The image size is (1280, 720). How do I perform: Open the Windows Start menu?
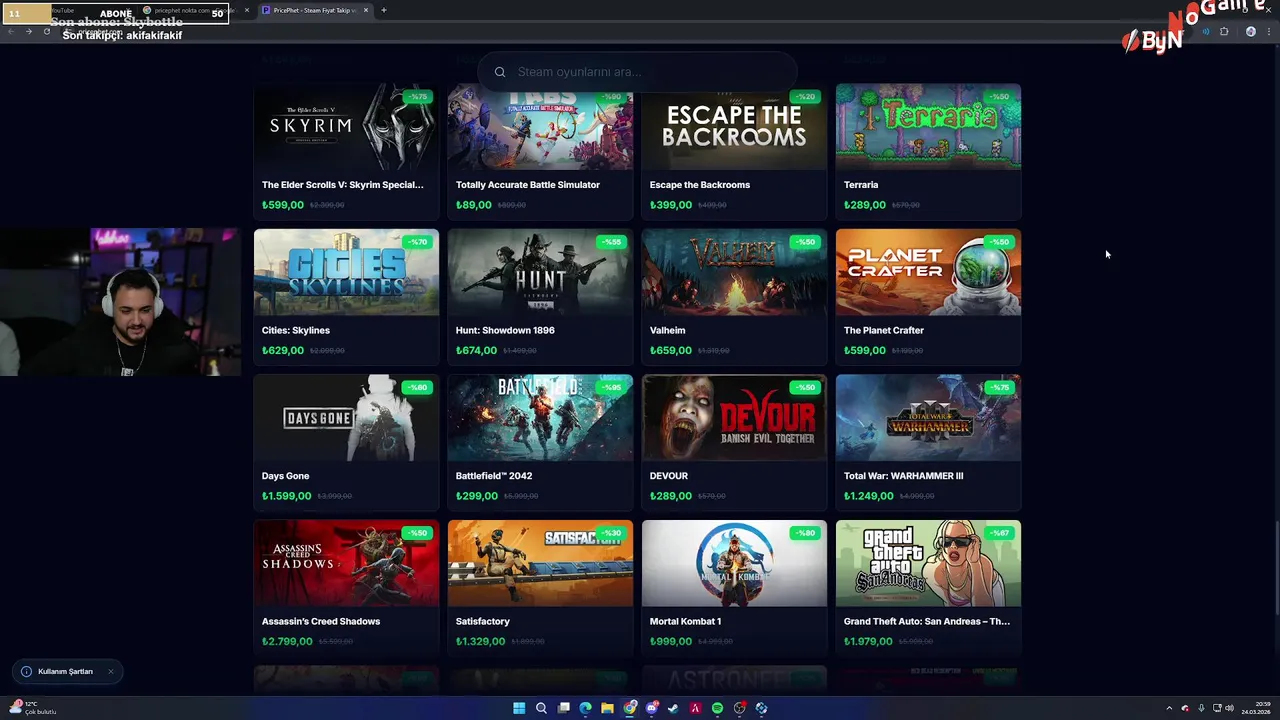tap(519, 708)
